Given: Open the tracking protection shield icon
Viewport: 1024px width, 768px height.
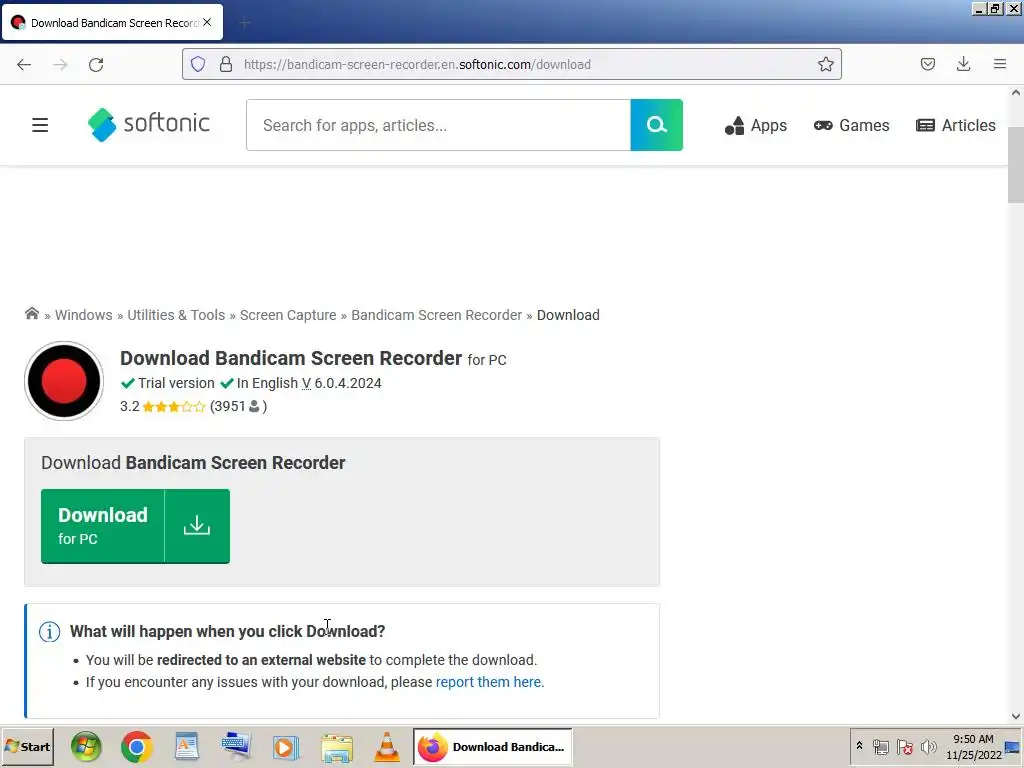Looking at the screenshot, I should pyautogui.click(x=198, y=64).
